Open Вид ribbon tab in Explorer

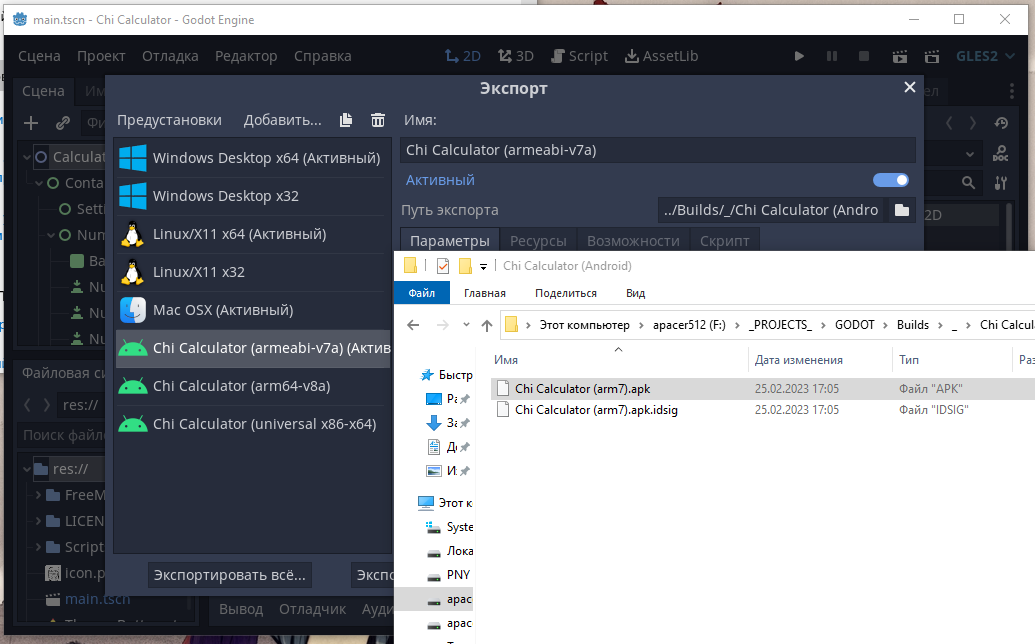635,293
